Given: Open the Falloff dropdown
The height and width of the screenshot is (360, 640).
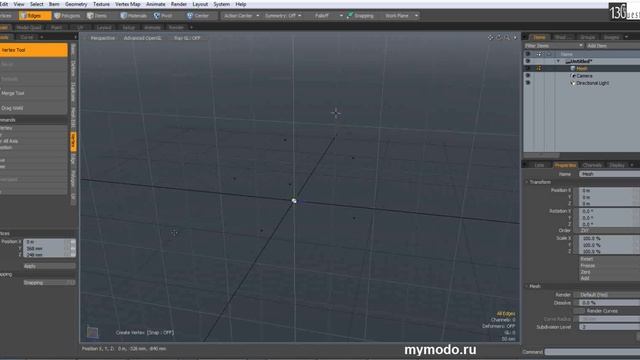Looking at the screenshot, I should click(324, 16).
